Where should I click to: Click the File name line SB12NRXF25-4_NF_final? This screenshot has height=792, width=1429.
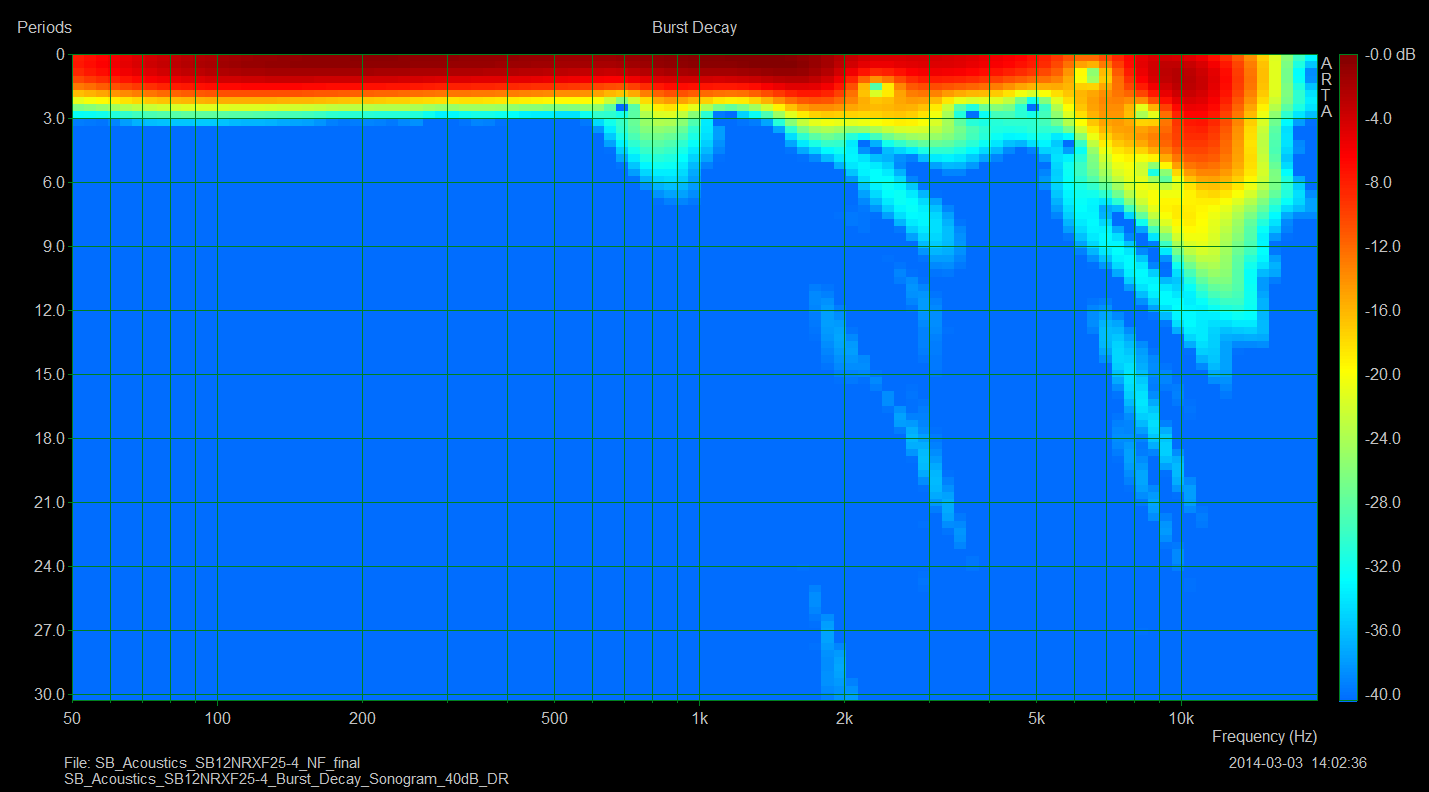(212, 763)
